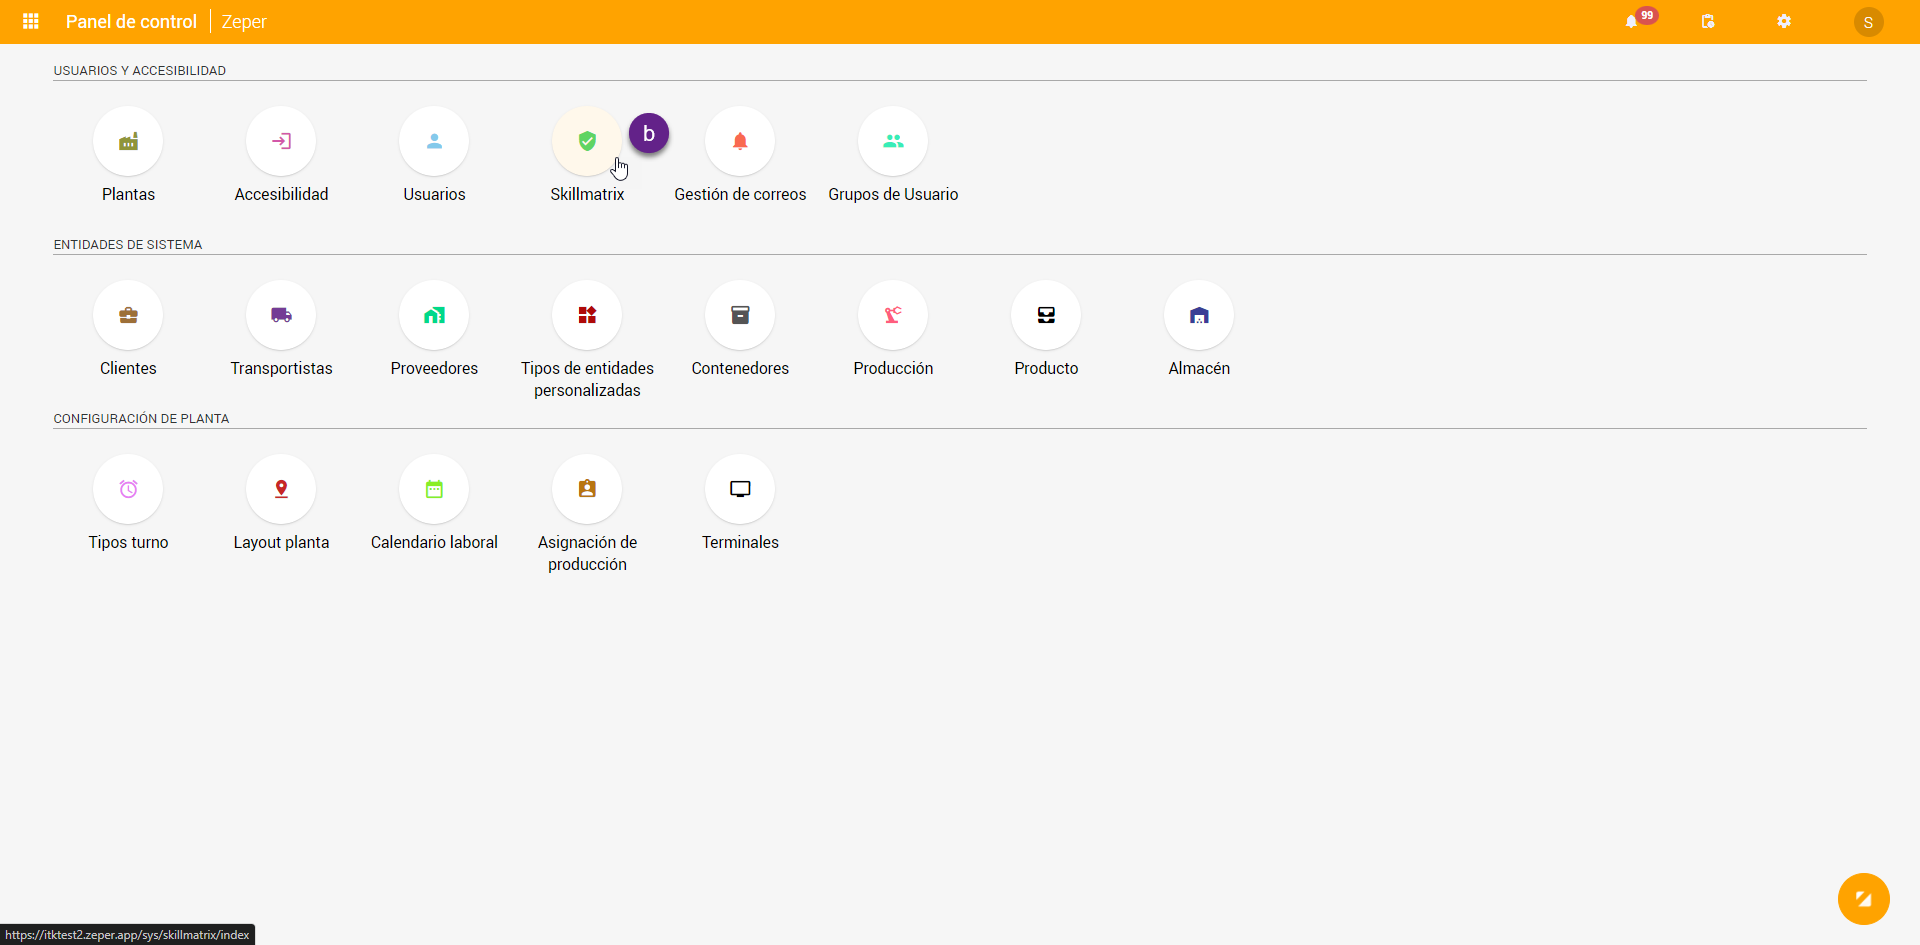The height and width of the screenshot is (945, 1920).
Task: Click USUARIOS Y ACCESIBILIDAD section heading
Action: [140, 71]
